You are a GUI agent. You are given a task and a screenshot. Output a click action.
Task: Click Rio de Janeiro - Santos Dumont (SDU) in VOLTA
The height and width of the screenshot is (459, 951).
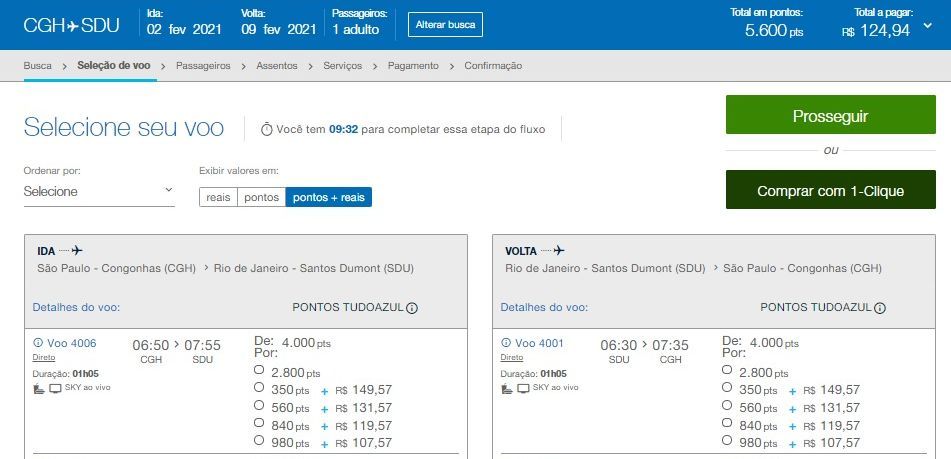[605, 268]
